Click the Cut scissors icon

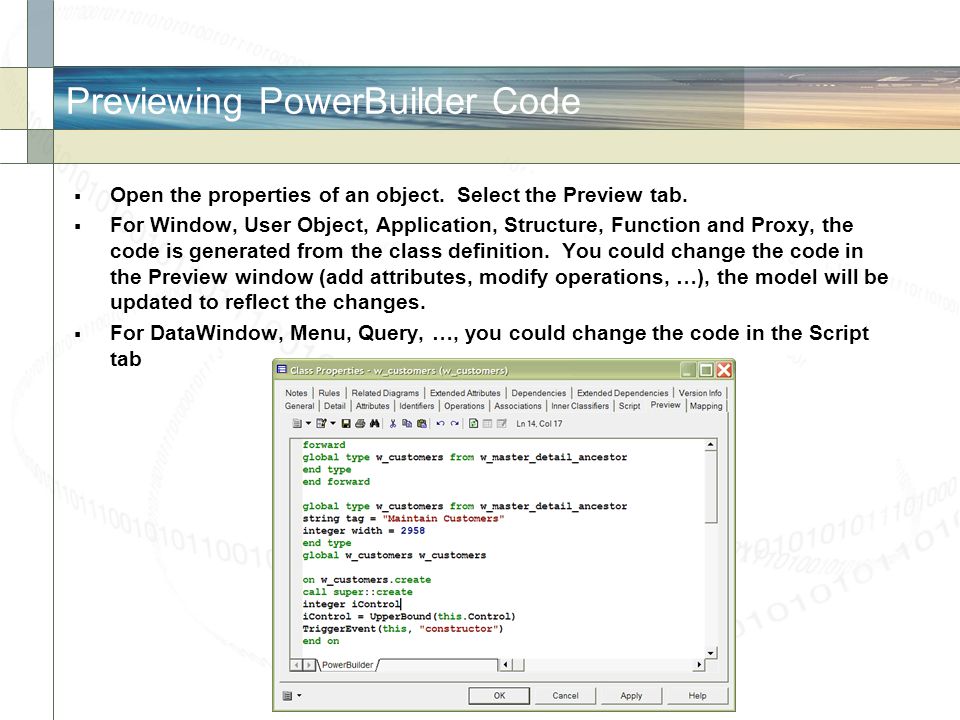pos(392,423)
